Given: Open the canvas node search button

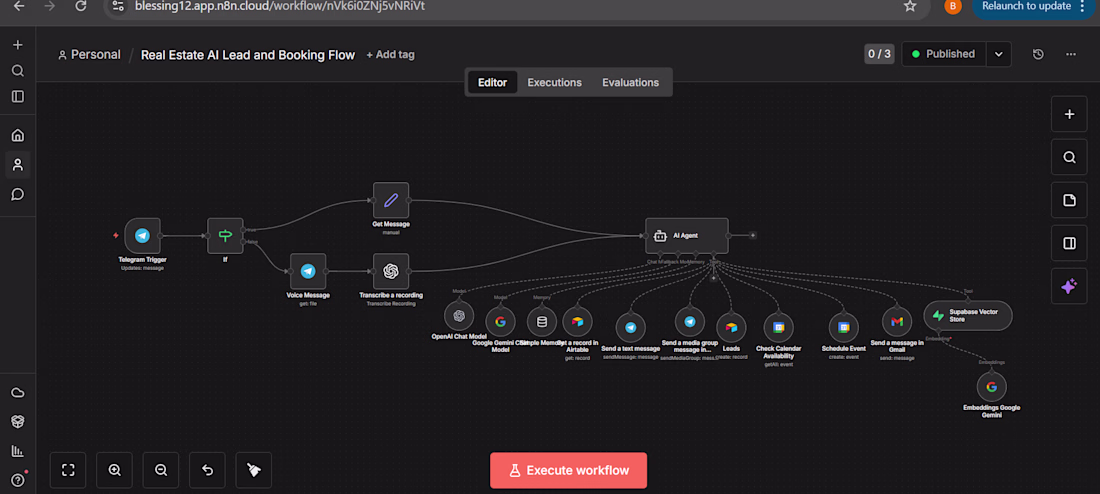Looking at the screenshot, I should click(1069, 157).
